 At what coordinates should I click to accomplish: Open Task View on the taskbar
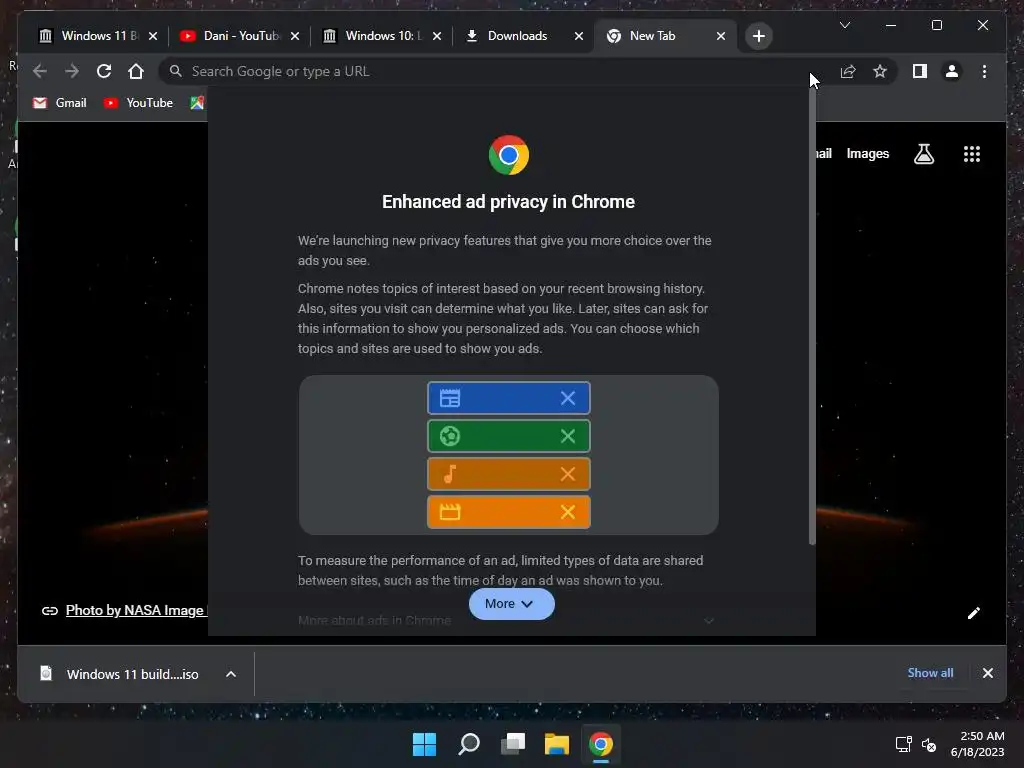tap(513, 744)
